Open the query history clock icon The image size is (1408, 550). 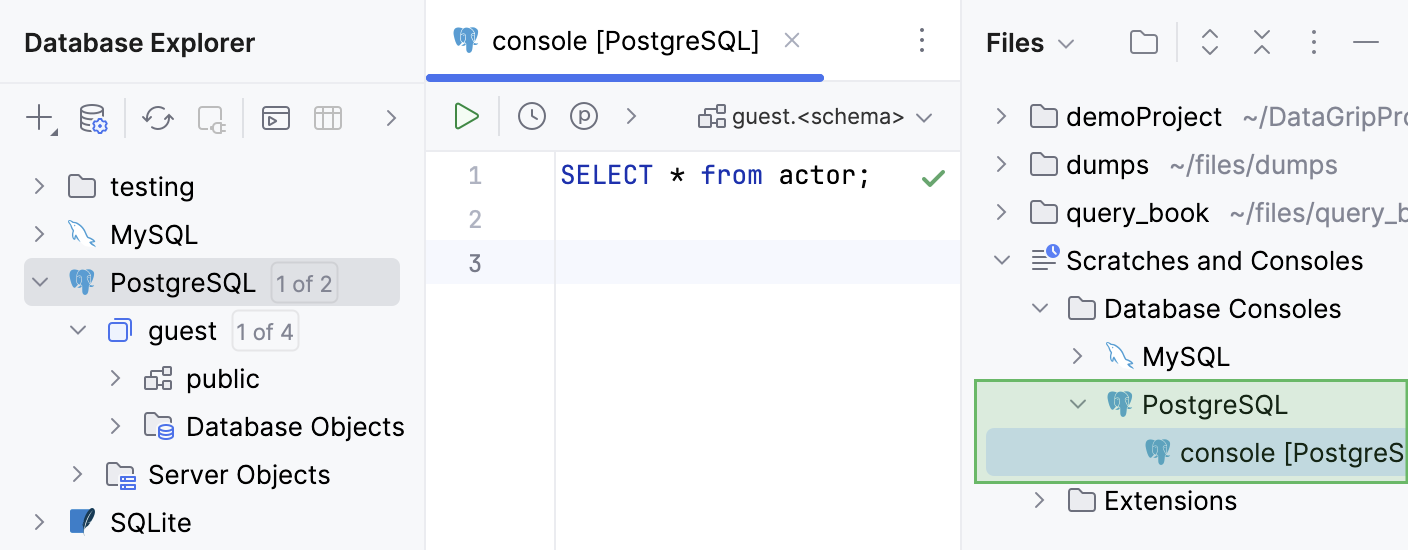[x=532, y=117]
